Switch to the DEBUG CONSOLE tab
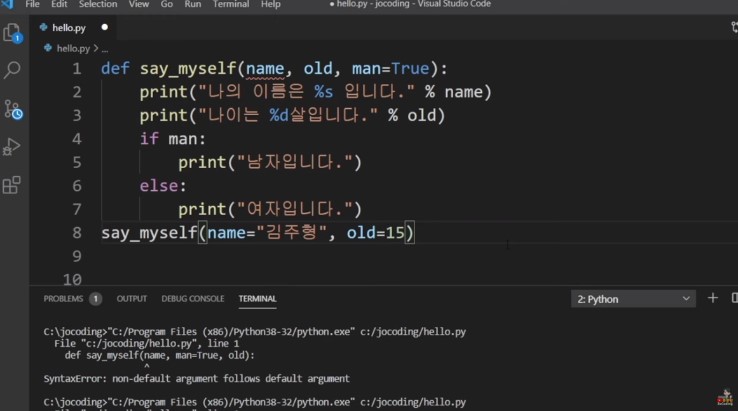The height and width of the screenshot is (411, 738). coord(192,299)
